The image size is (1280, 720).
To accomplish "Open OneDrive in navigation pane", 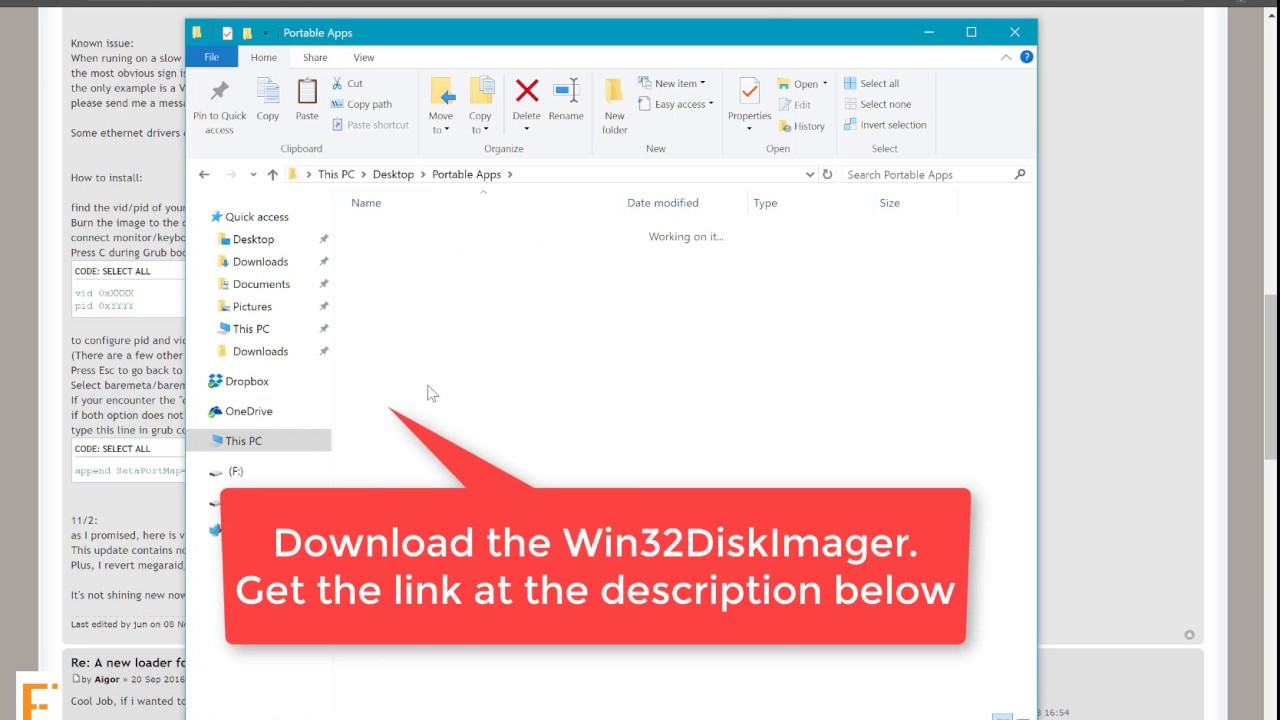I will [x=249, y=411].
